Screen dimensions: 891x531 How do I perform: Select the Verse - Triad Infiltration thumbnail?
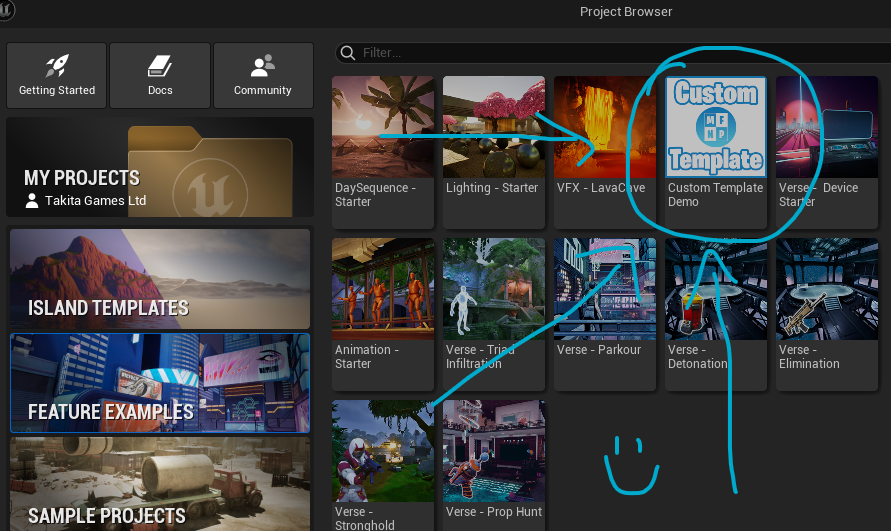(x=494, y=289)
